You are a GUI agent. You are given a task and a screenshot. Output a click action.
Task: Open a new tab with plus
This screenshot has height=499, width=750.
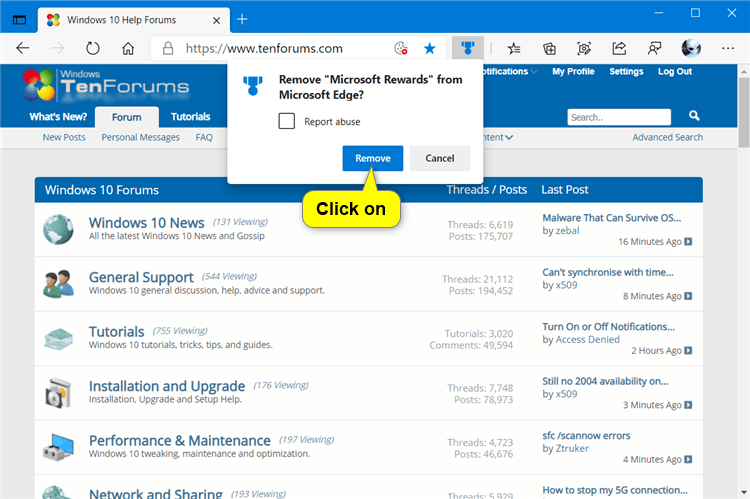click(x=242, y=19)
